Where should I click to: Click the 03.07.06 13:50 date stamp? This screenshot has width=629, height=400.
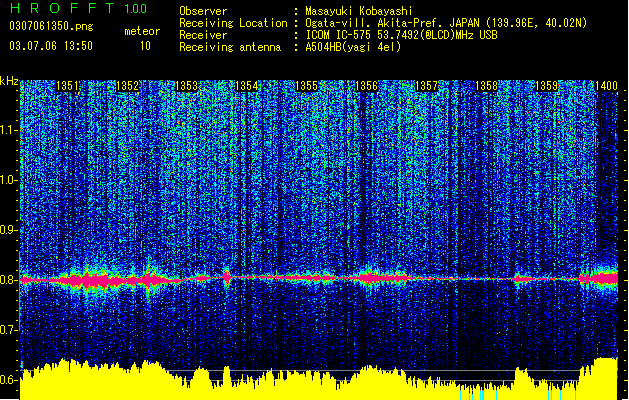tap(51, 46)
